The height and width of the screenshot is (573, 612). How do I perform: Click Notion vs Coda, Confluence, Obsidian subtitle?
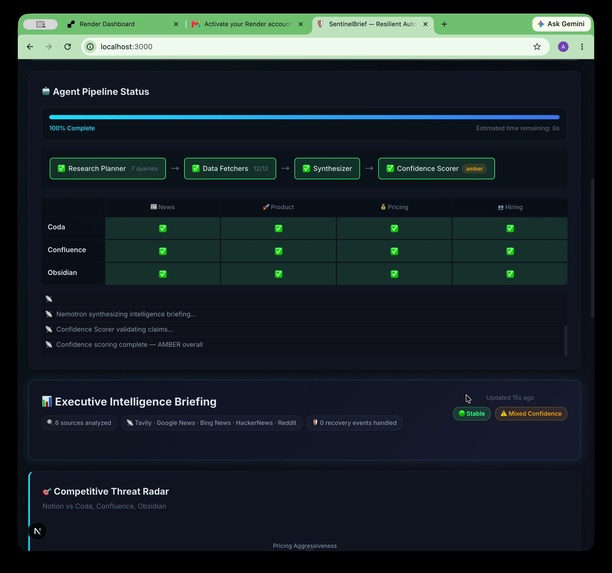tap(104, 506)
